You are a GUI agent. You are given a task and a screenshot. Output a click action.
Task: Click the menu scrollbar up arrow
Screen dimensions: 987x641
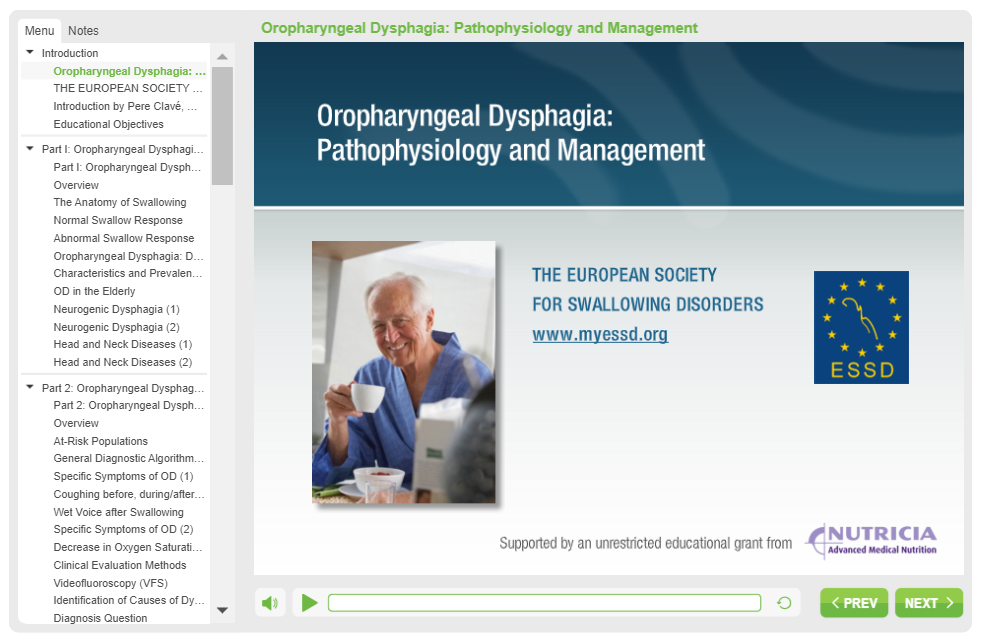pyautogui.click(x=222, y=57)
